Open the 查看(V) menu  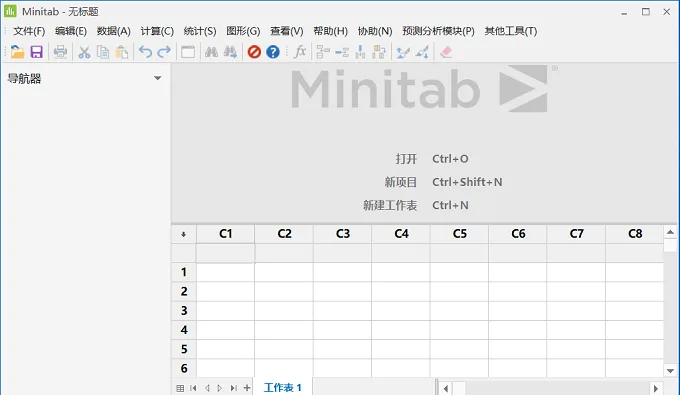pyautogui.click(x=287, y=31)
